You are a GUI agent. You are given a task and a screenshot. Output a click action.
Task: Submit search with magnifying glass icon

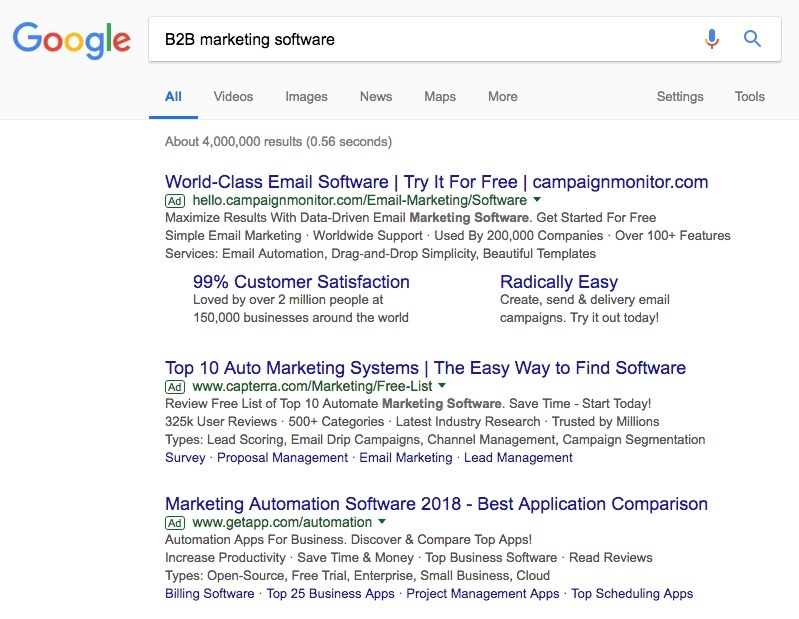[752, 39]
